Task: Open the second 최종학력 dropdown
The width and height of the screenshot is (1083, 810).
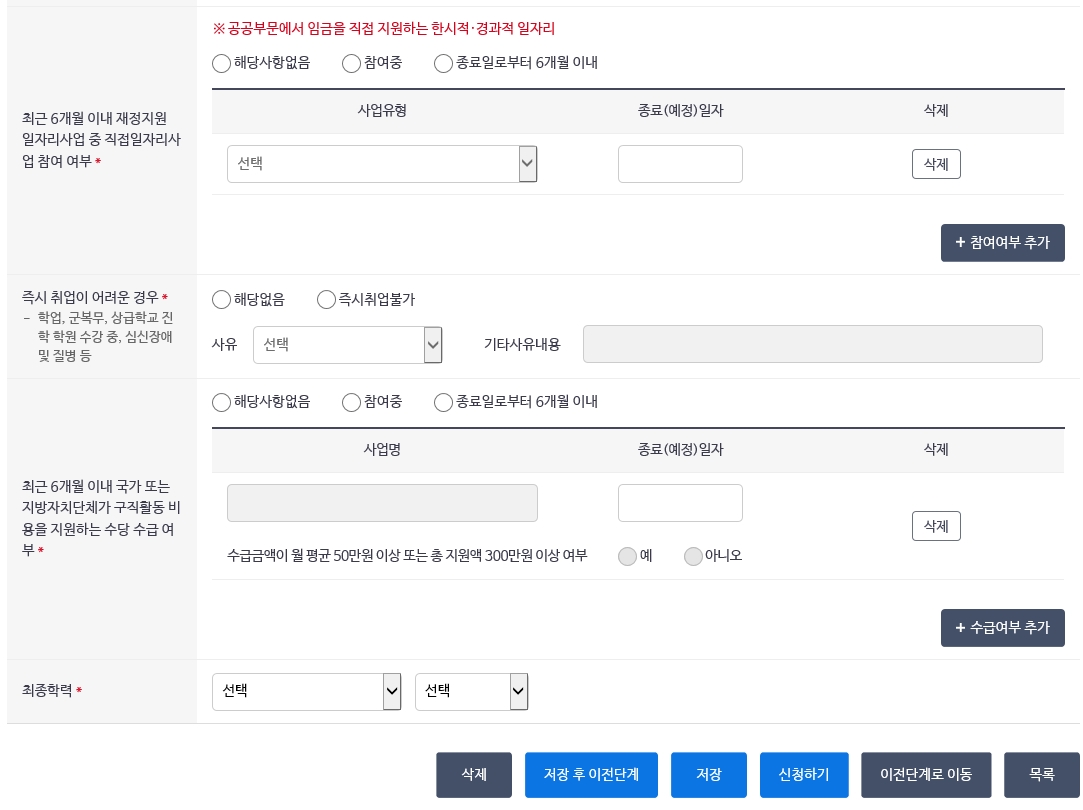Action: point(472,691)
